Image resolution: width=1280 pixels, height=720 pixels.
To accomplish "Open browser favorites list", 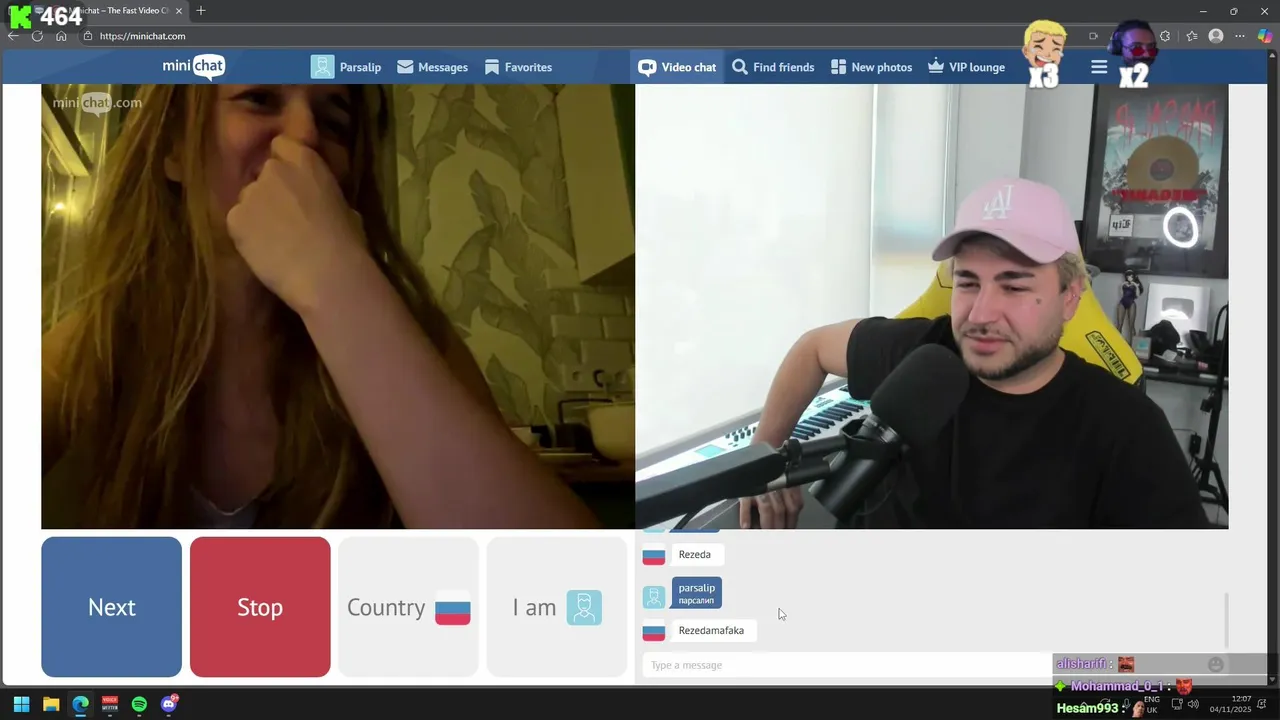I will pyautogui.click(x=1191, y=36).
